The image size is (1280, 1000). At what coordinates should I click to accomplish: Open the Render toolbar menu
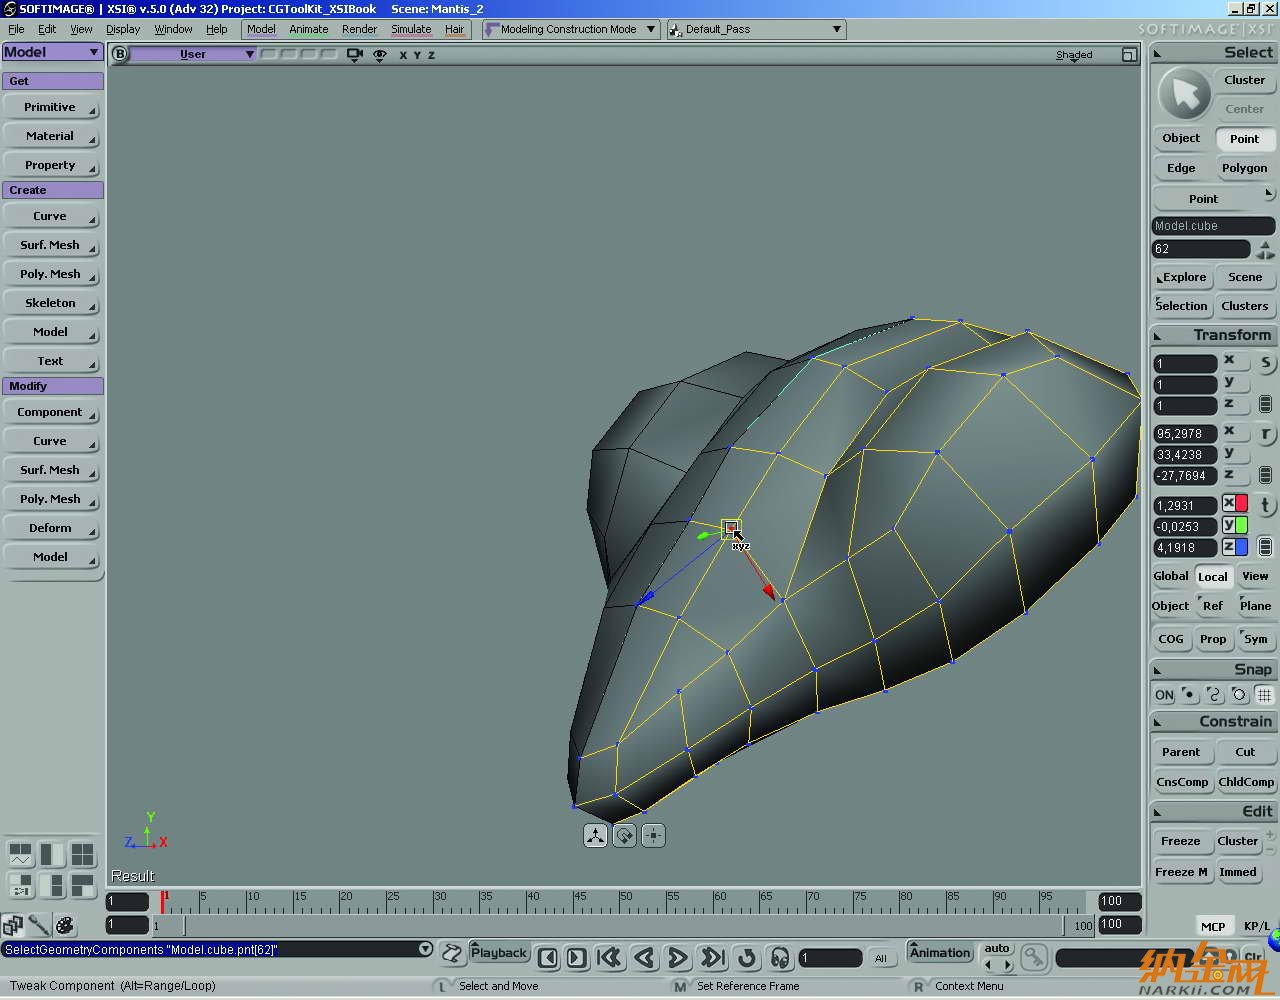pos(360,29)
